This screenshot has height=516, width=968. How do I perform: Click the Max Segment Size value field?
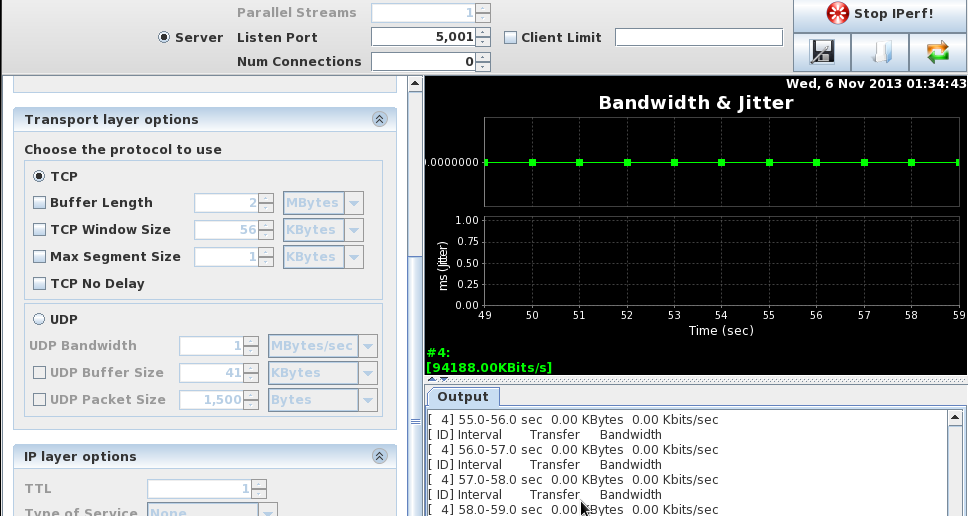click(x=227, y=257)
